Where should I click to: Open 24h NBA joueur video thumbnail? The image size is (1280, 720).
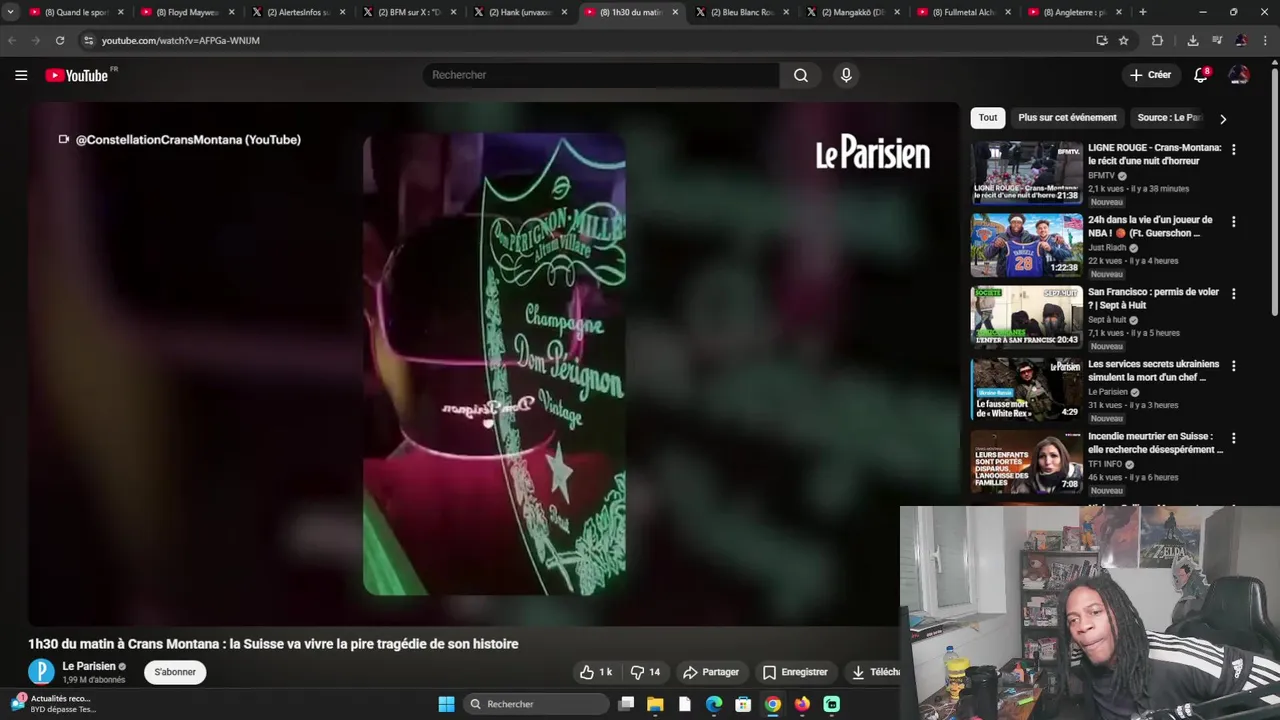pyautogui.click(x=1027, y=244)
